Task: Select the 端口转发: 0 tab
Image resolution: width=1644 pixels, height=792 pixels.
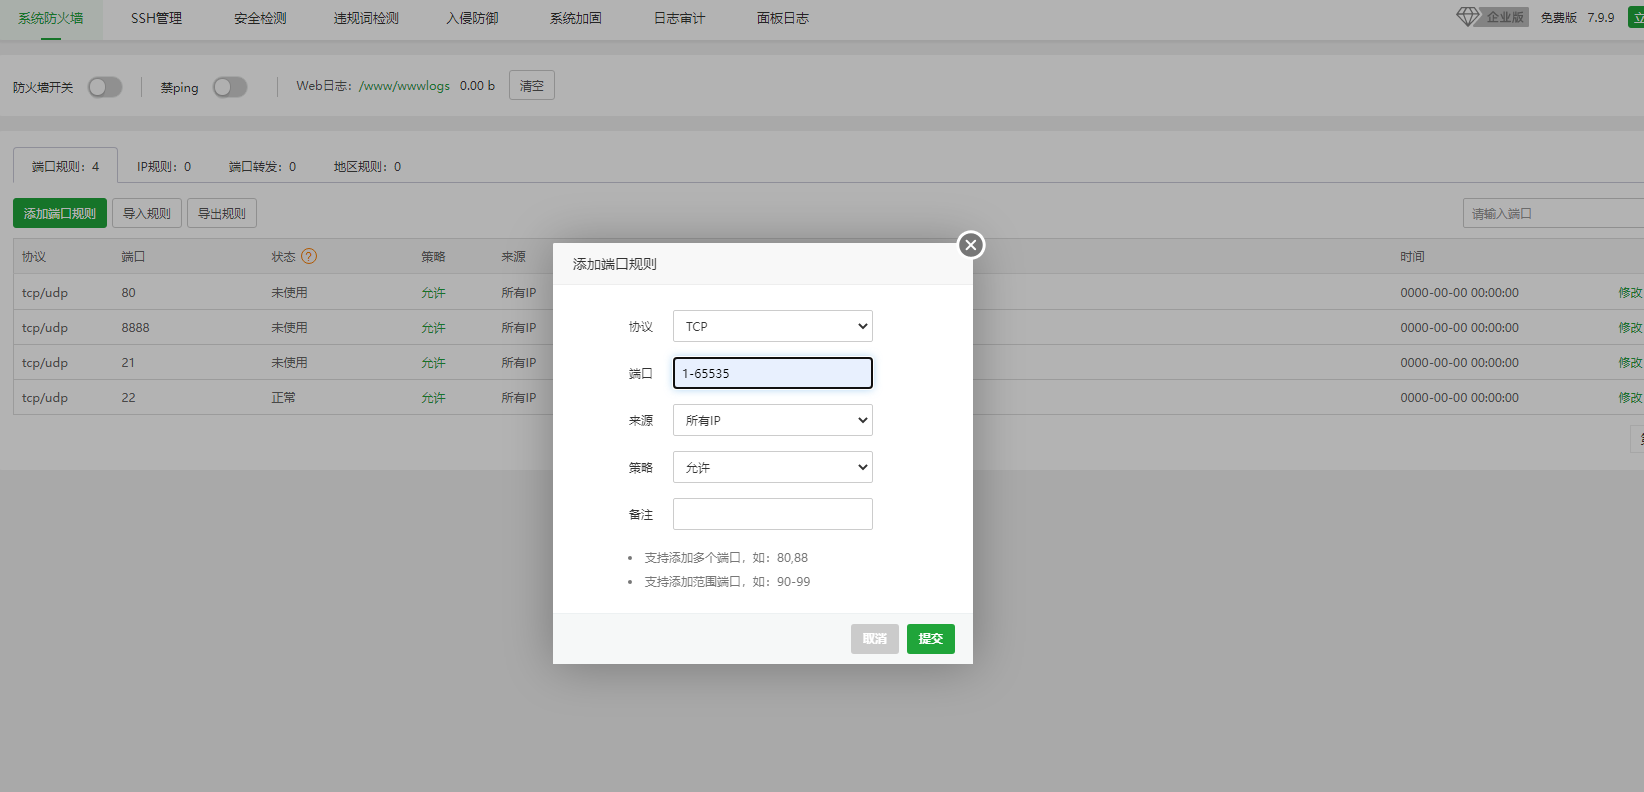Action: (x=262, y=166)
